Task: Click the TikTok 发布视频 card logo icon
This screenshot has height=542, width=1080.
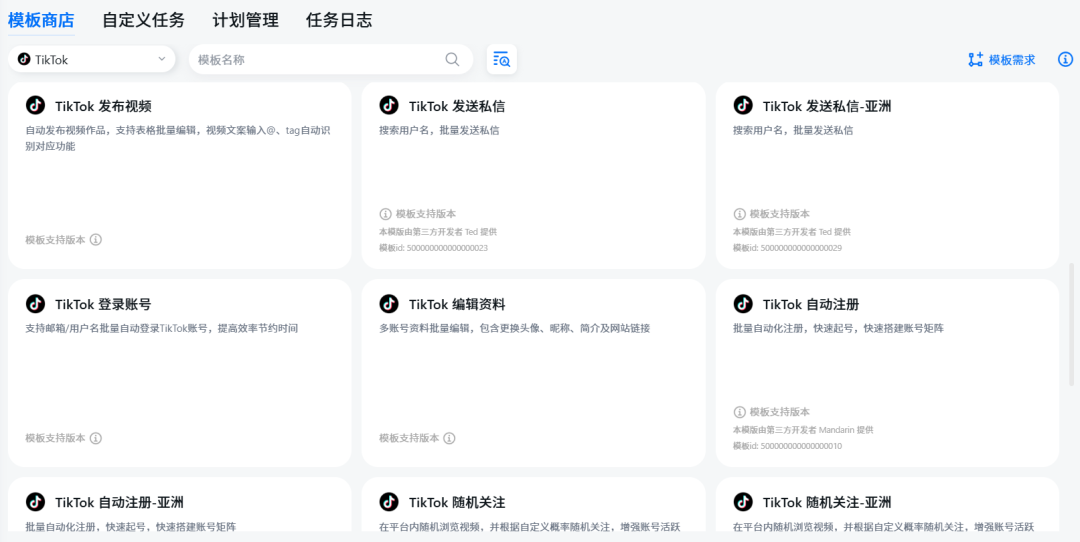Action: point(35,105)
